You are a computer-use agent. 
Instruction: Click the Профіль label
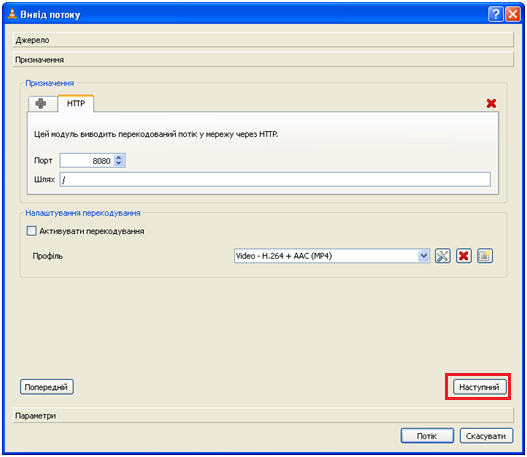click(x=48, y=256)
